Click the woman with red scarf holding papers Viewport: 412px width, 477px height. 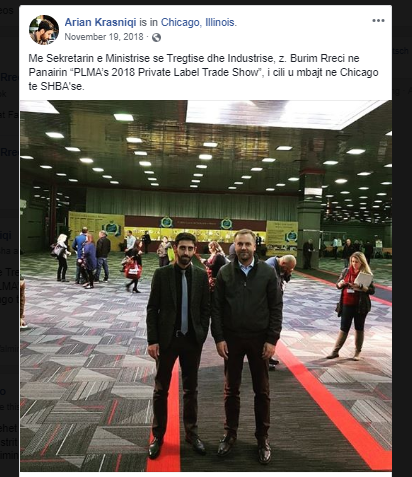(x=354, y=305)
